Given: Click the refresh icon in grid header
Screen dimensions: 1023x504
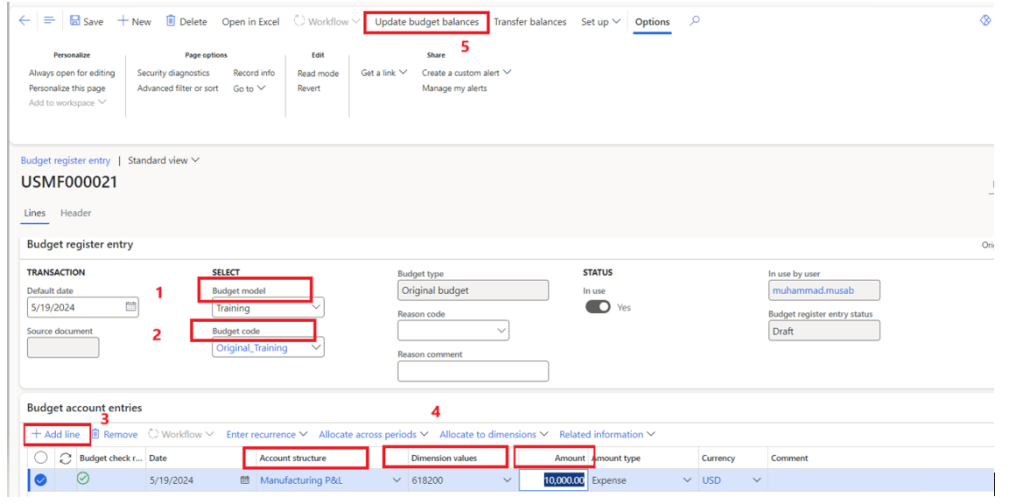Looking at the screenshot, I should click(x=65, y=457).
